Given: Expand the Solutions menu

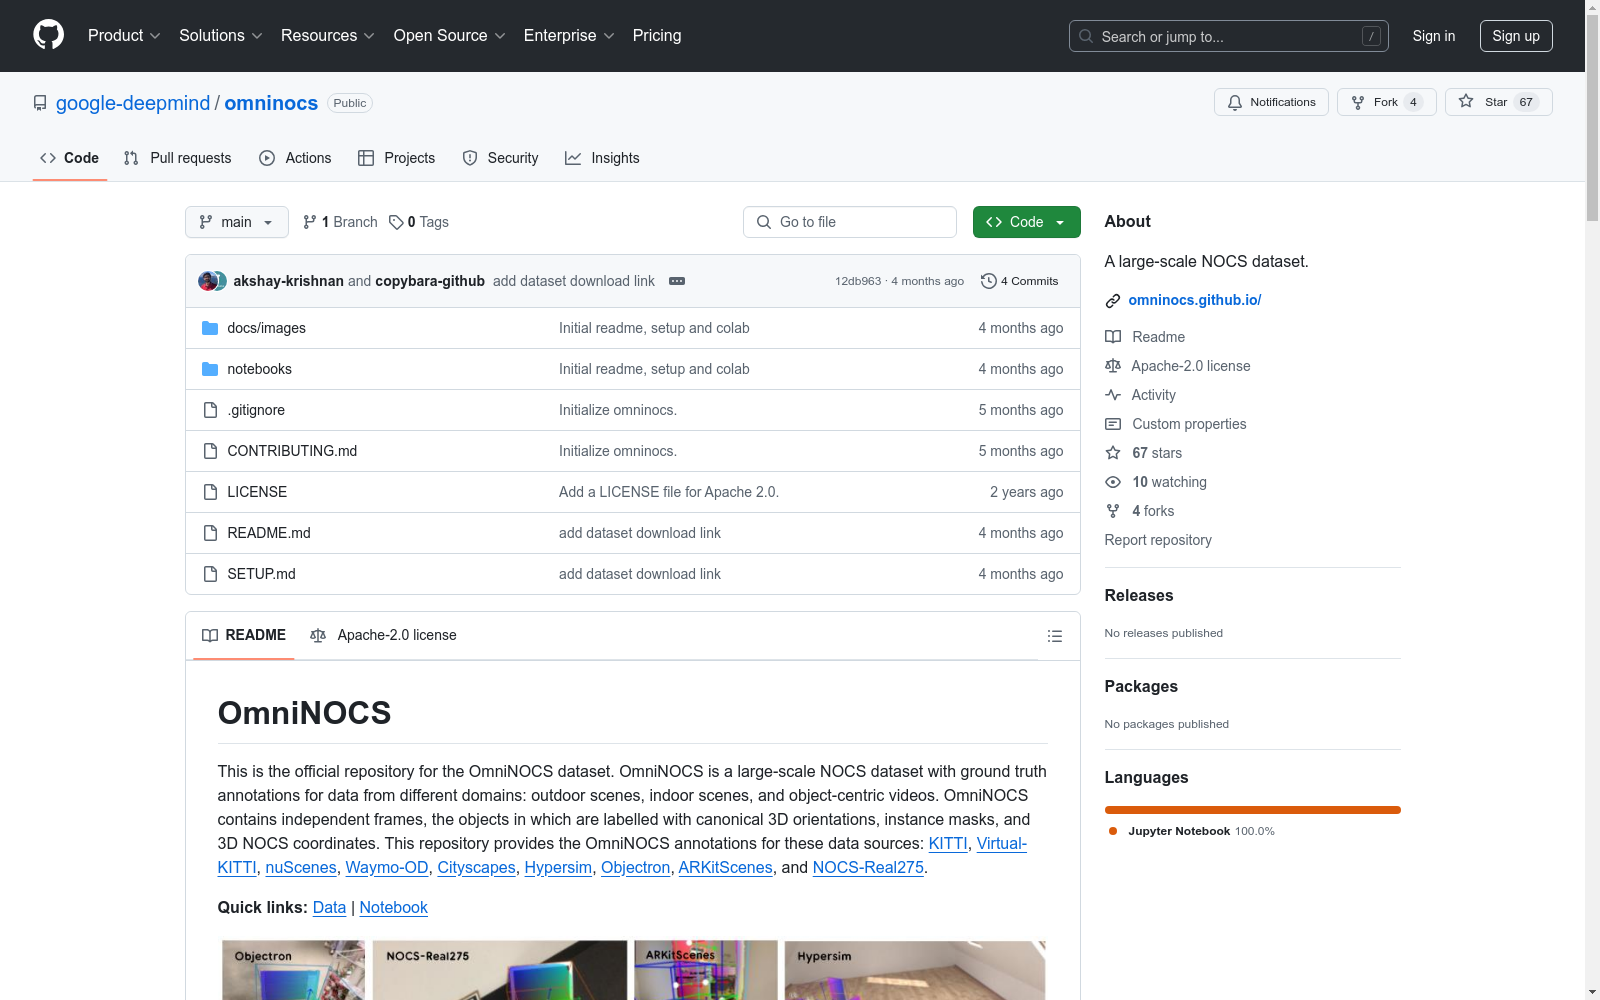Looking at the screenshot, I should pyautogui.click(x=221, y=35).
